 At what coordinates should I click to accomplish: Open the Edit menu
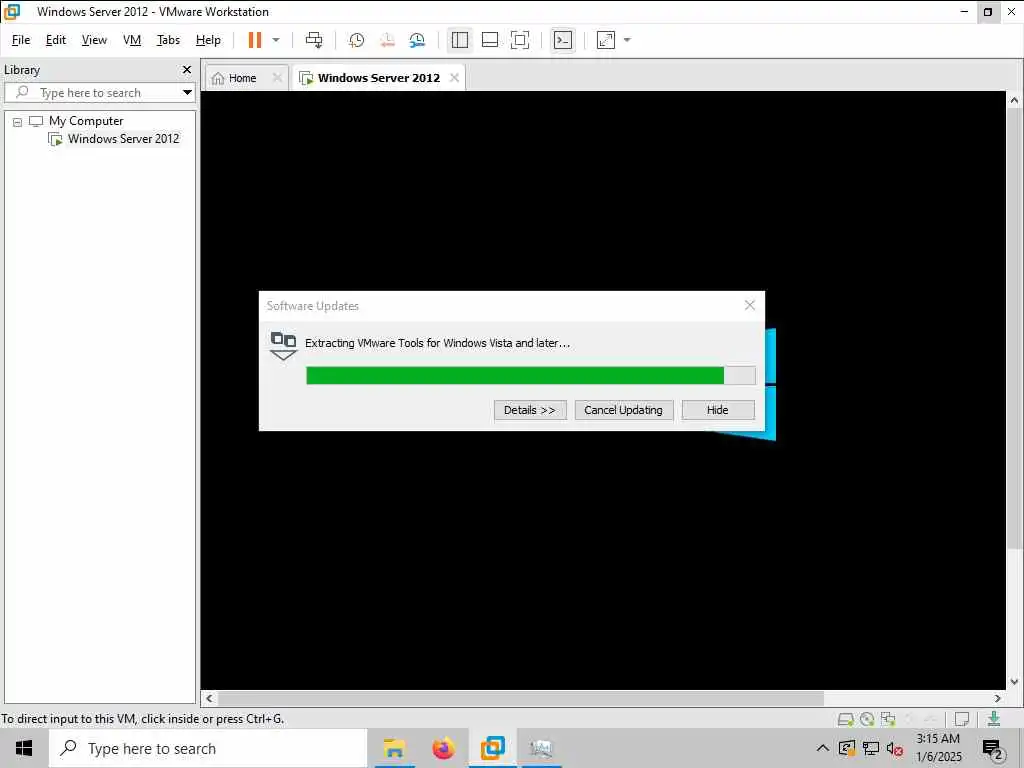coord(56,40)
